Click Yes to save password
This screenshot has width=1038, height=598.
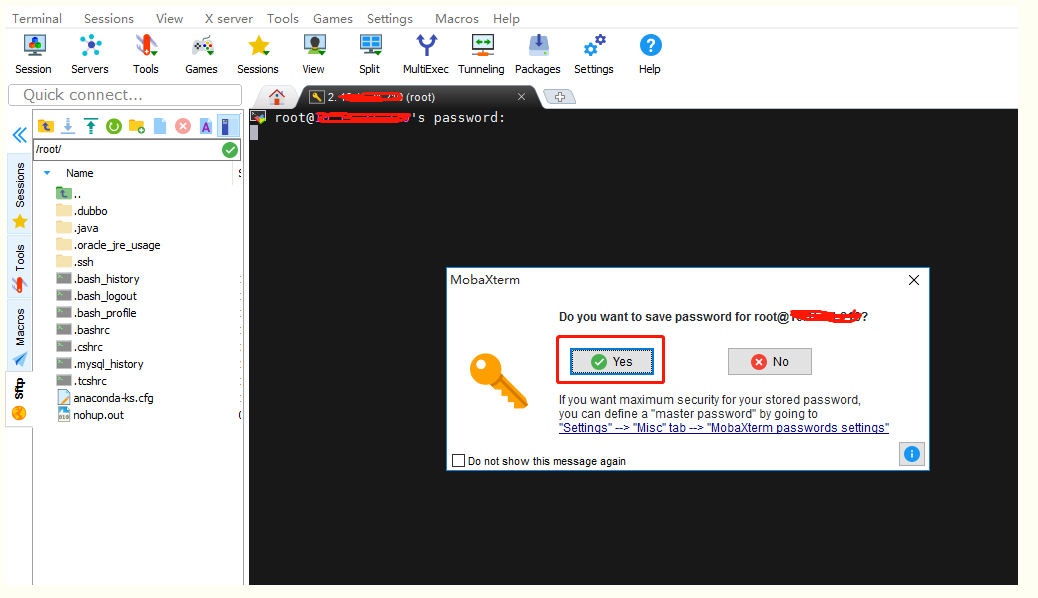(612, 362)
